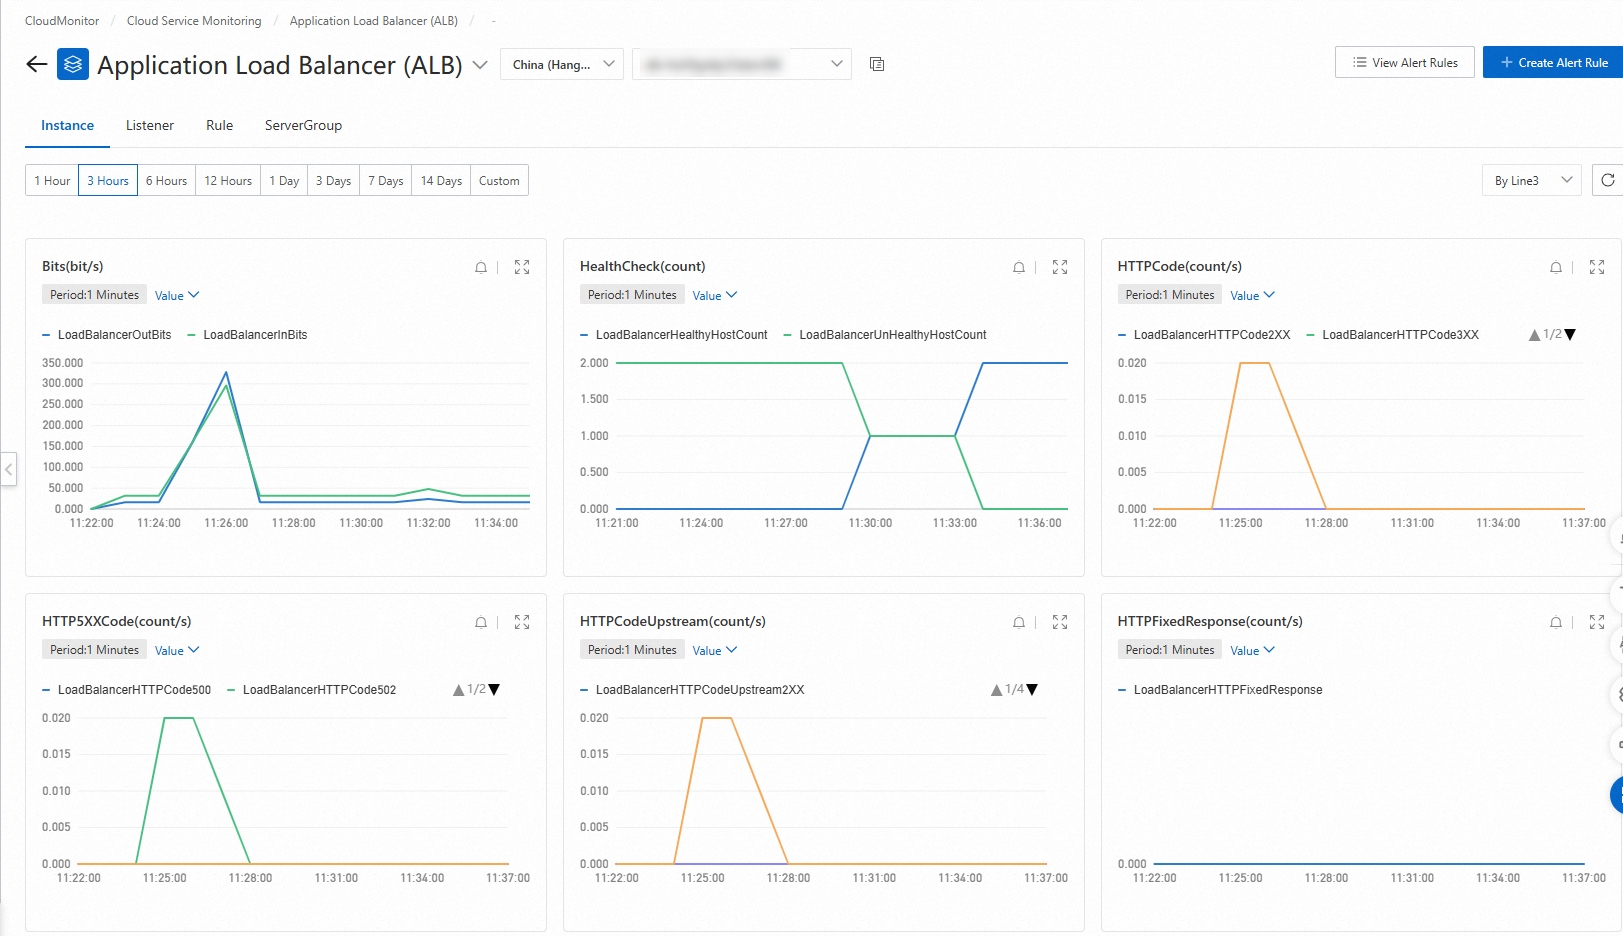Click the Create Alert Rule button

(1553, 61)
